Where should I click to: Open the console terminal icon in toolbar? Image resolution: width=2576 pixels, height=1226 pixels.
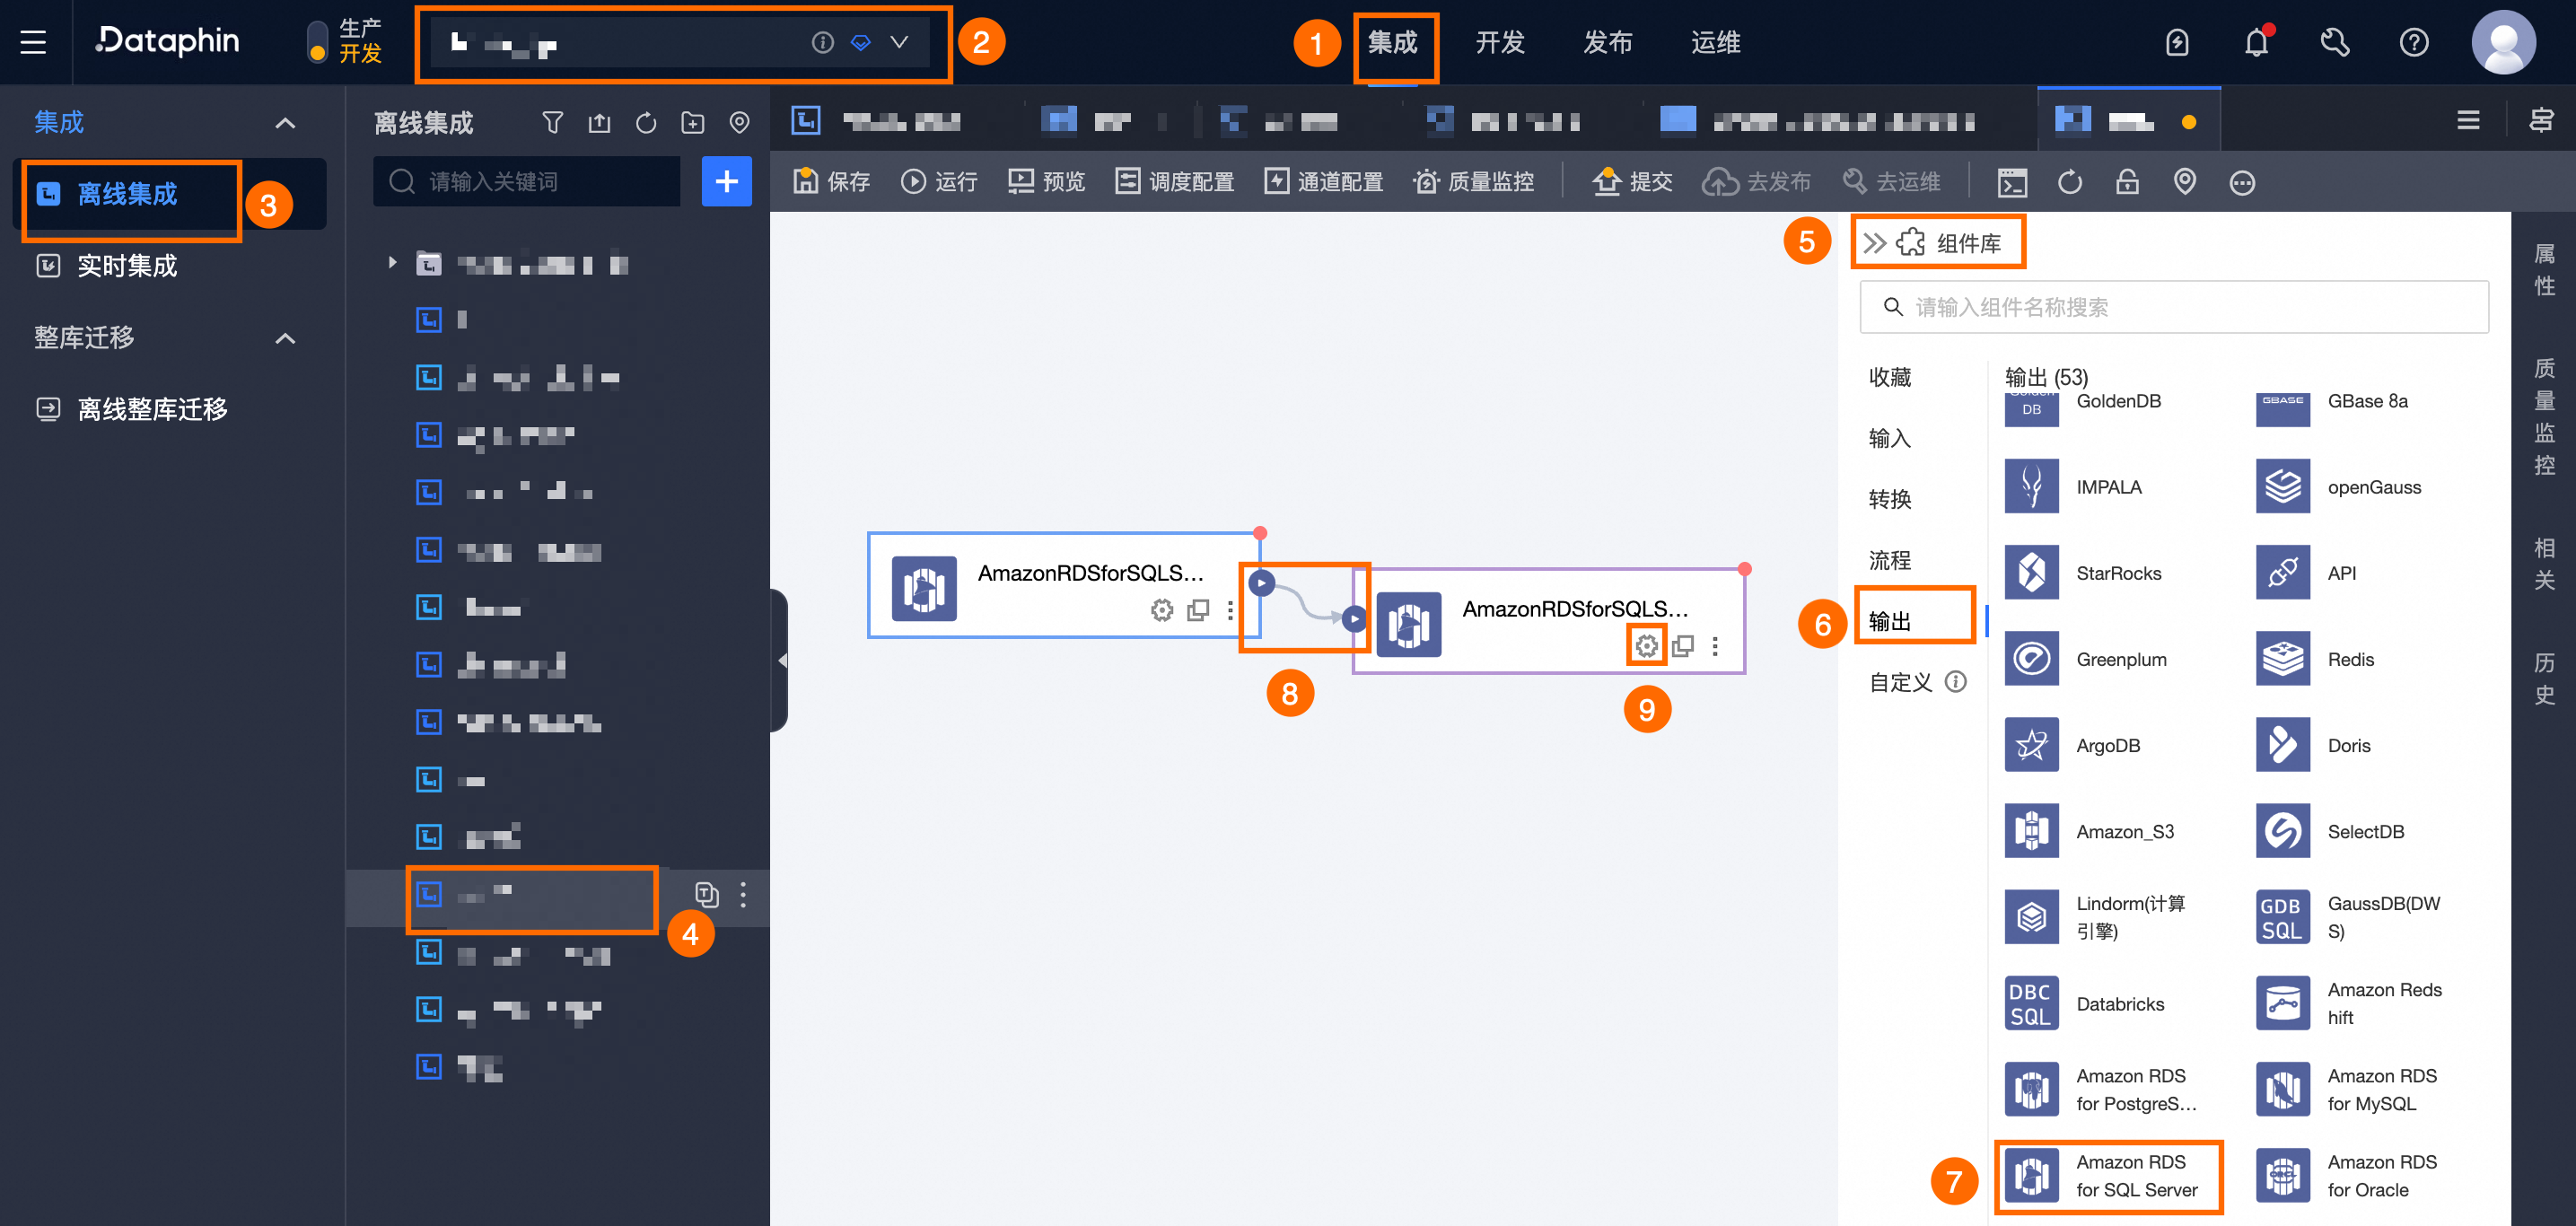click(x=2012, y=182)
